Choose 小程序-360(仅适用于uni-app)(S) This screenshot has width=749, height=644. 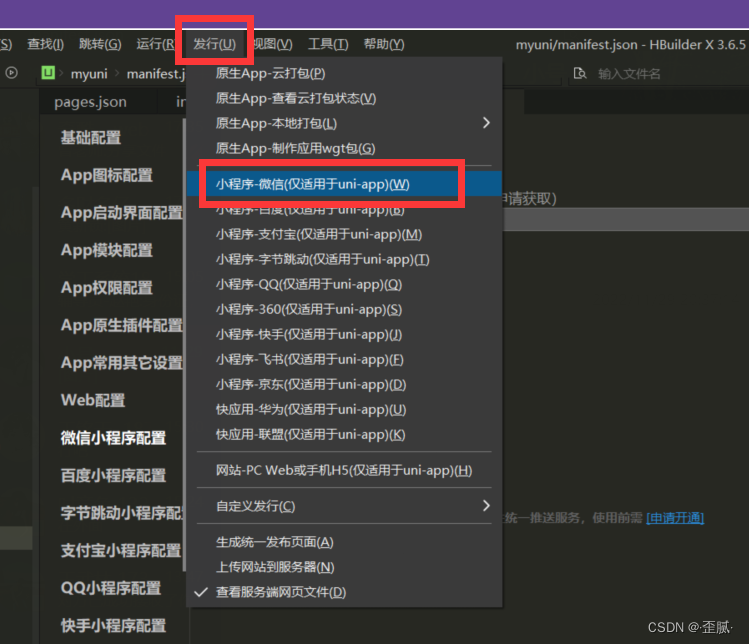(x=344, y=310)
